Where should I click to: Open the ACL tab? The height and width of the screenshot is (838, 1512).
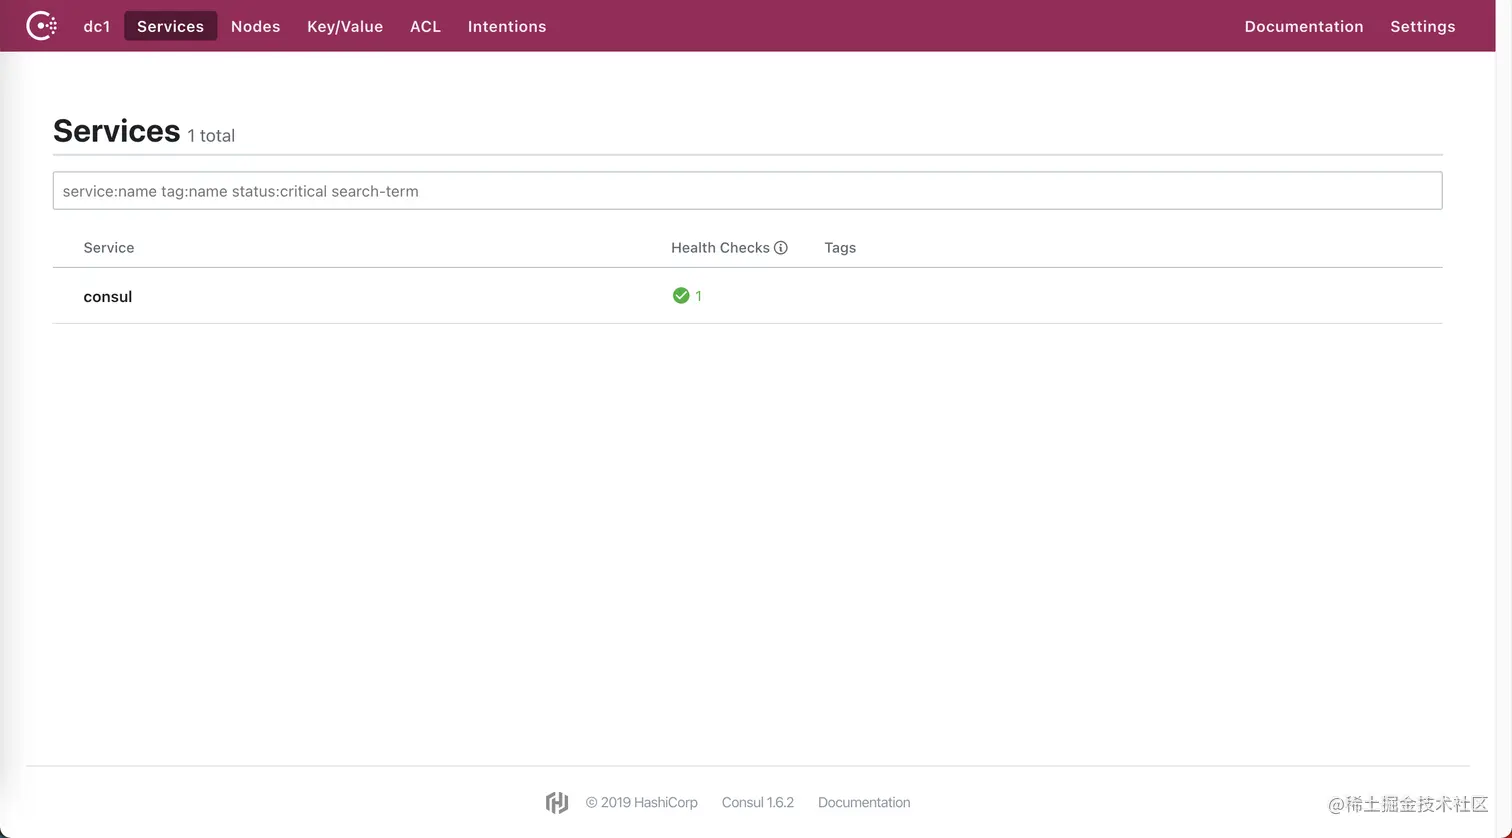425,26
